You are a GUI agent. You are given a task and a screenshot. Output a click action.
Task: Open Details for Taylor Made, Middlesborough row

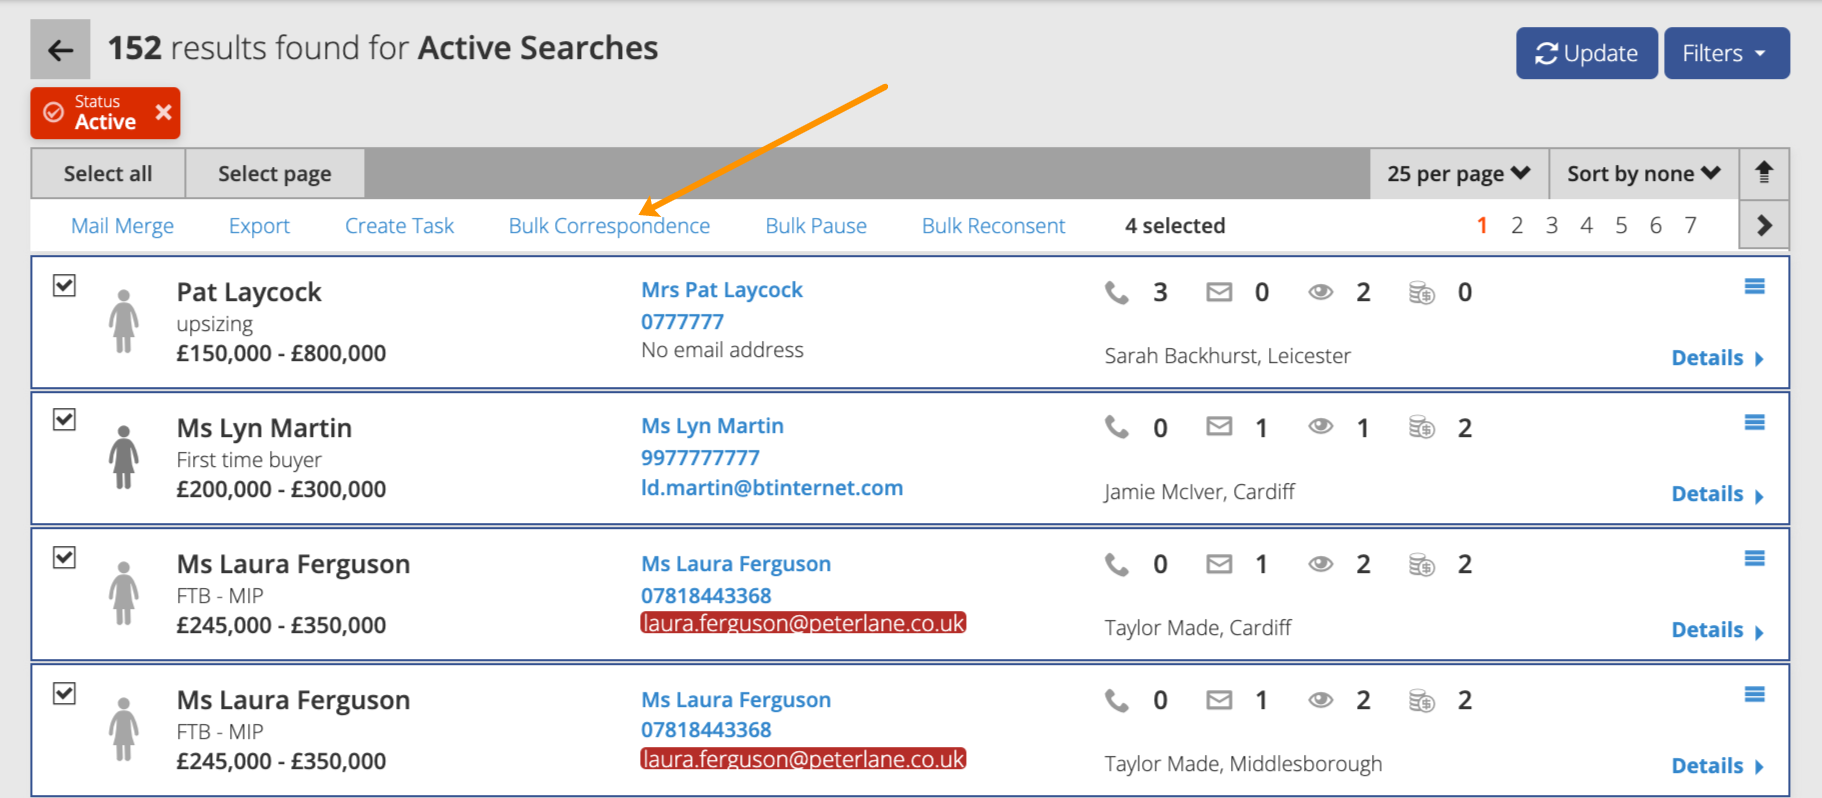click(1717, 766)
